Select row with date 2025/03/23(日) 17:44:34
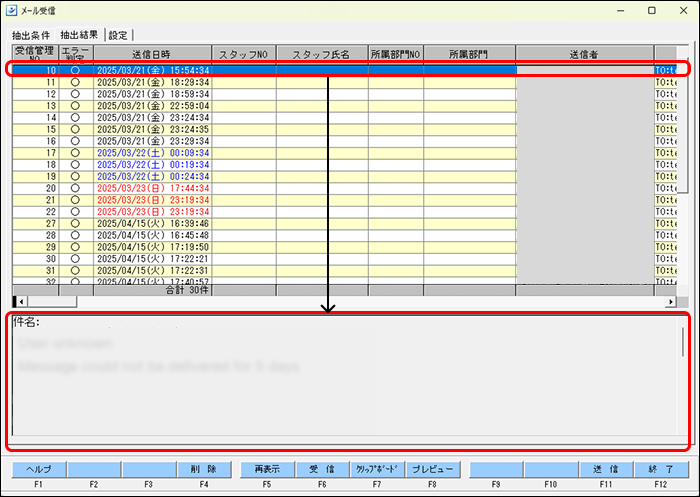 point(345,188)
